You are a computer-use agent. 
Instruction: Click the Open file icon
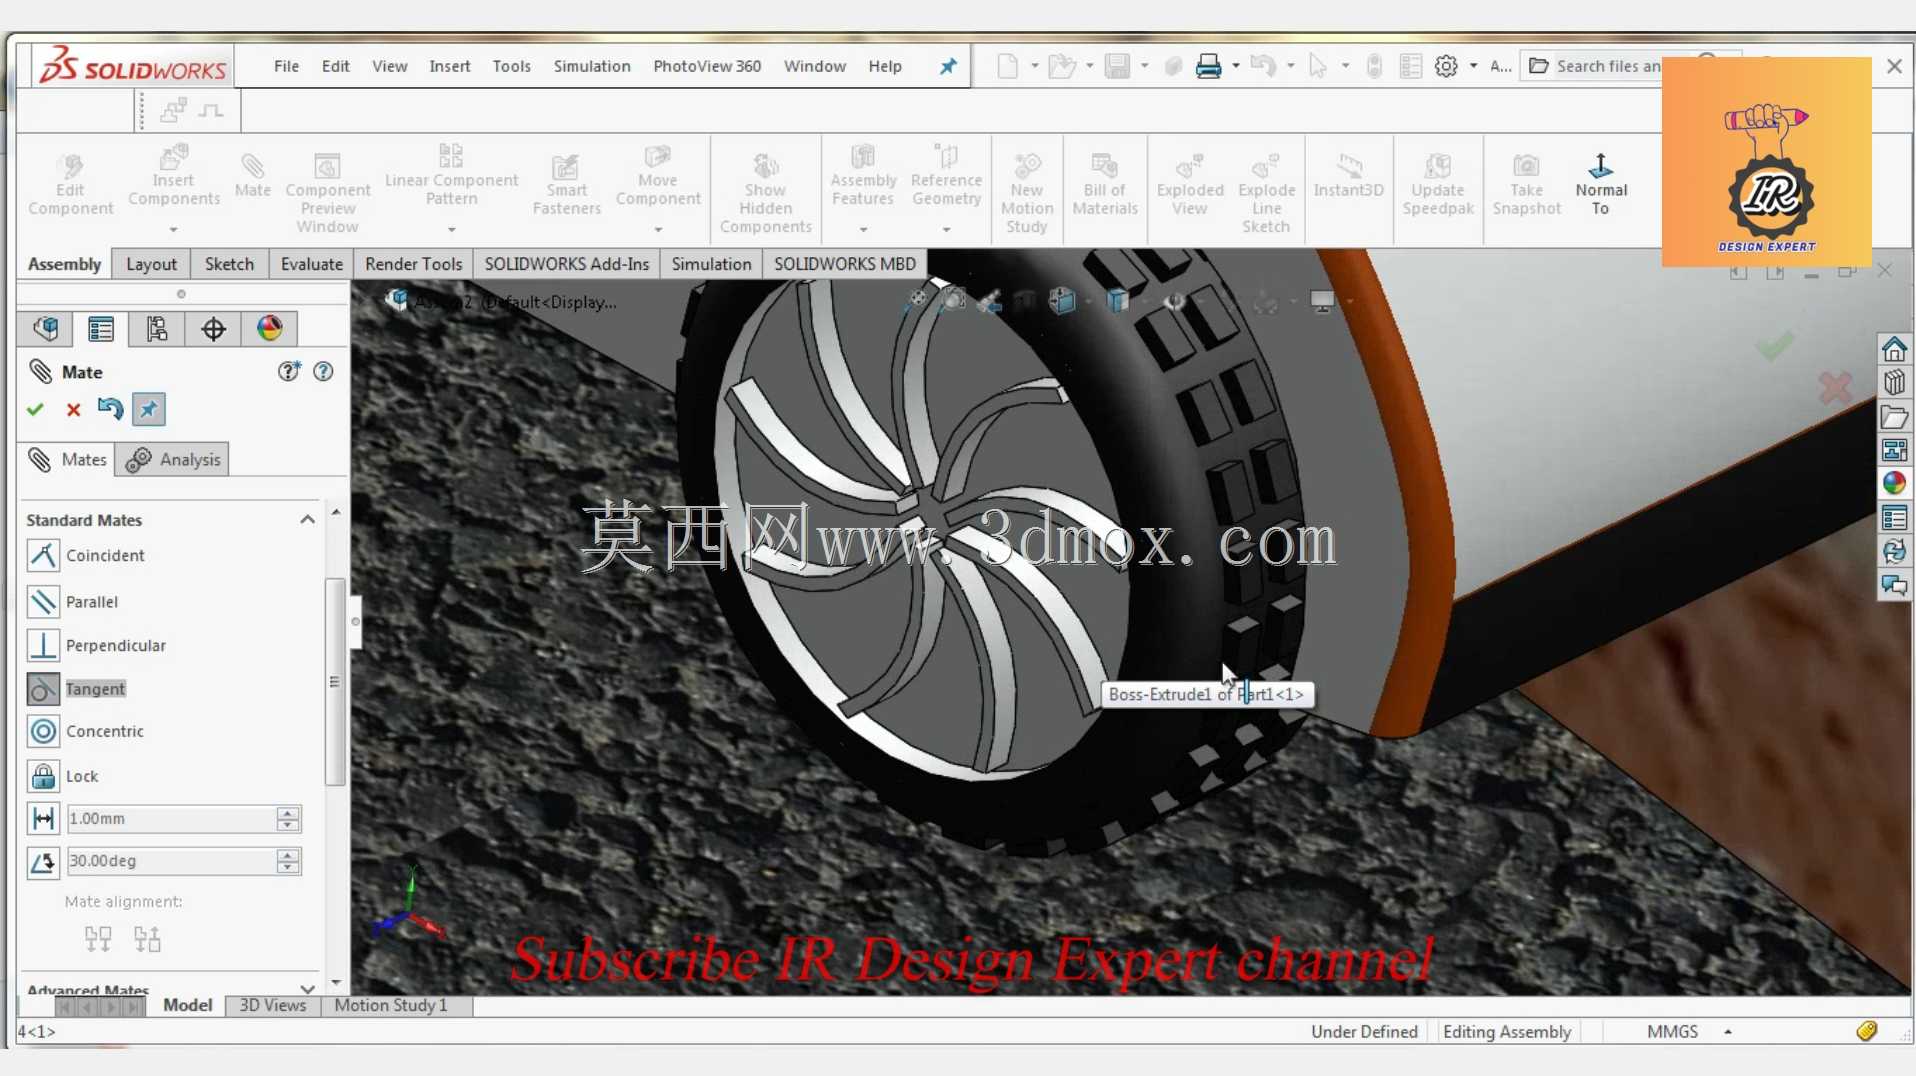click(1061, 66)
